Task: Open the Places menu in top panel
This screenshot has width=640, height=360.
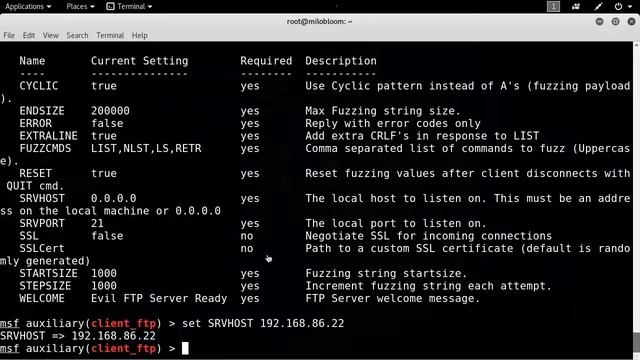Action: [80, 7]
